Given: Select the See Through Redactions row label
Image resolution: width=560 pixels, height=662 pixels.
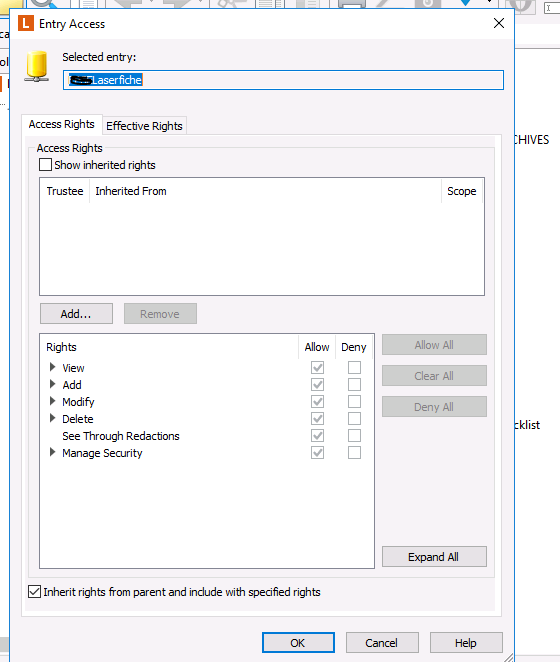Looking at the screenshot, I should (121, 436).
